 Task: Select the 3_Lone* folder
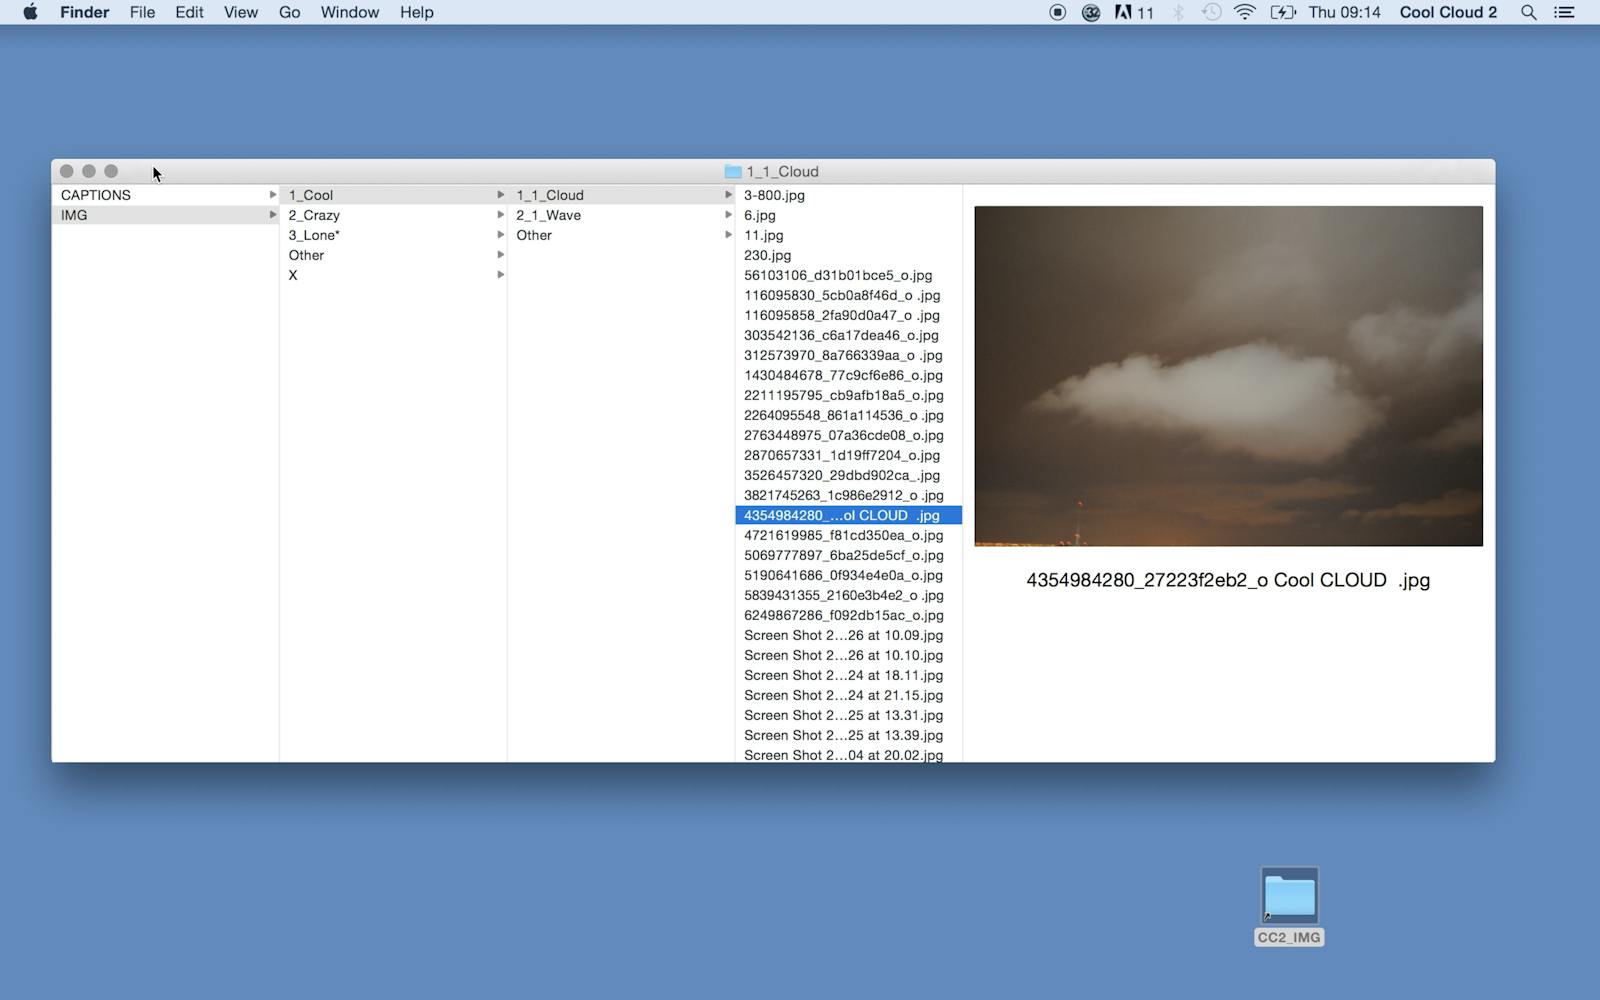point(314,235)
